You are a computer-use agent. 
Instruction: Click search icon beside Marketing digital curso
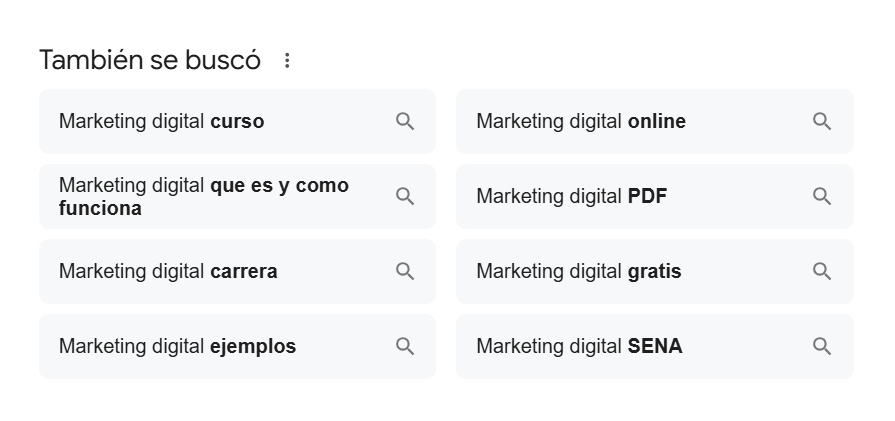click(x=405, y=121)
